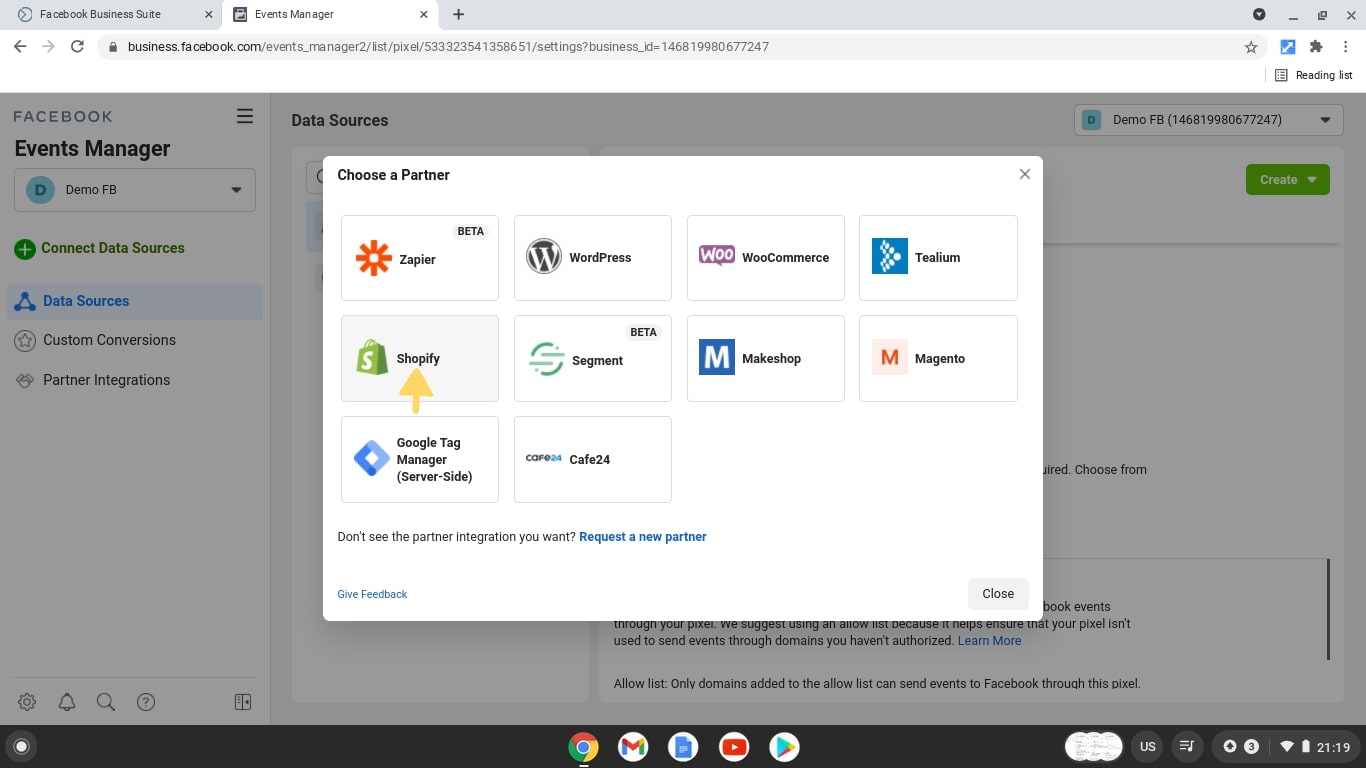Screen dimensions: 1366x768
Task: Launch YouTube from the shelf
Action: [734, 747]
